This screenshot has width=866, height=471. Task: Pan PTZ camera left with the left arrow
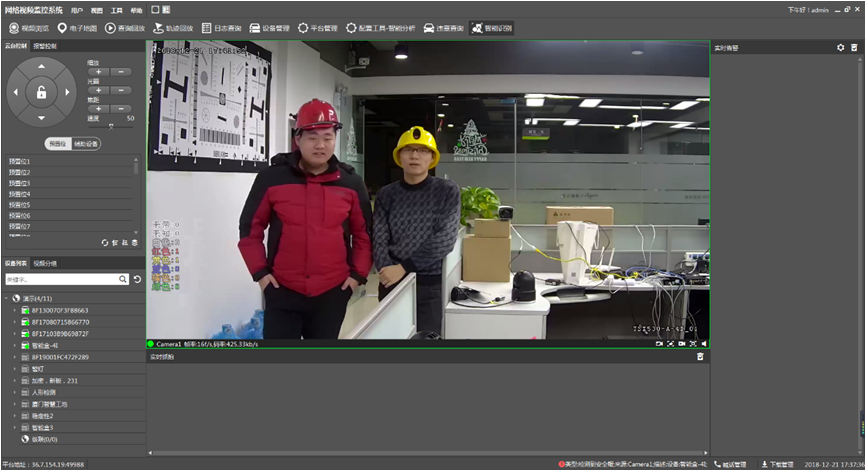15,92
